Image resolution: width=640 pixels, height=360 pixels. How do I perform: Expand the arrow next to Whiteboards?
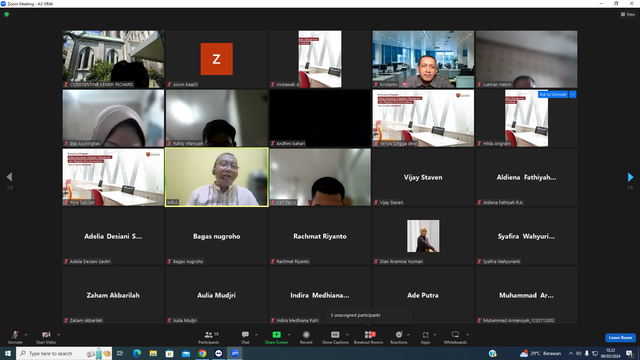click(467, 335)
